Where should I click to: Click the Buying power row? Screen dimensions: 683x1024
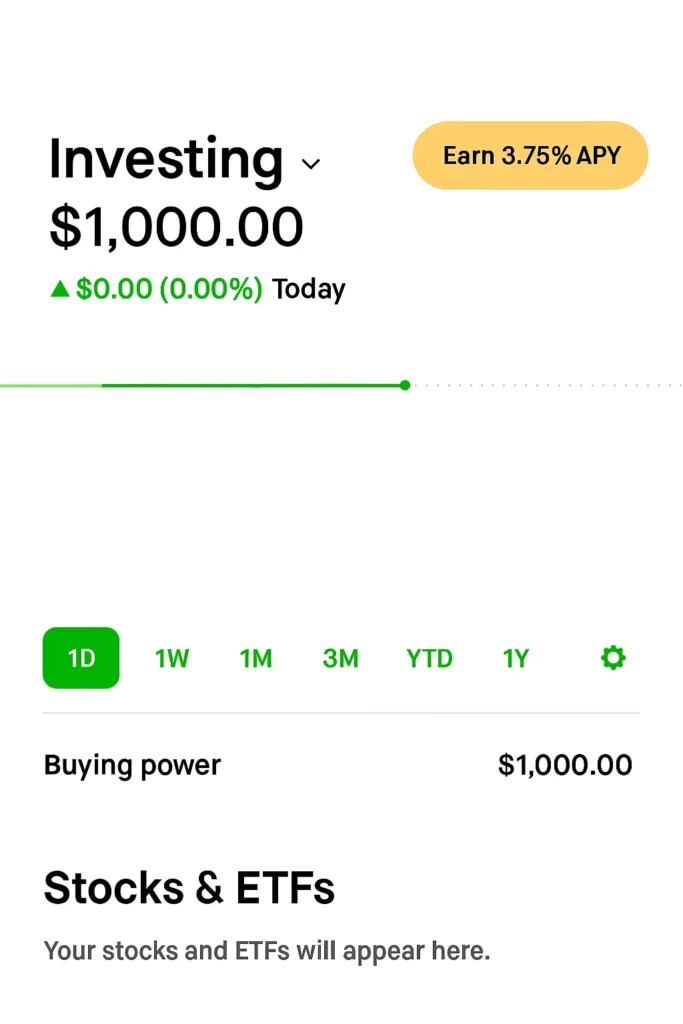(131, 764)
